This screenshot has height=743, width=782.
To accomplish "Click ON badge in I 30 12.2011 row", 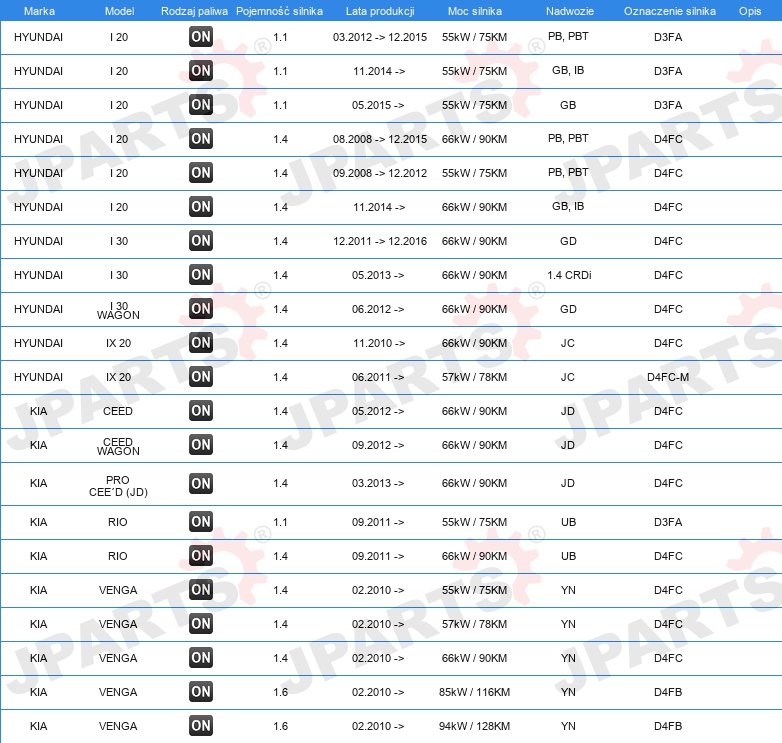I will coord(201,241).
